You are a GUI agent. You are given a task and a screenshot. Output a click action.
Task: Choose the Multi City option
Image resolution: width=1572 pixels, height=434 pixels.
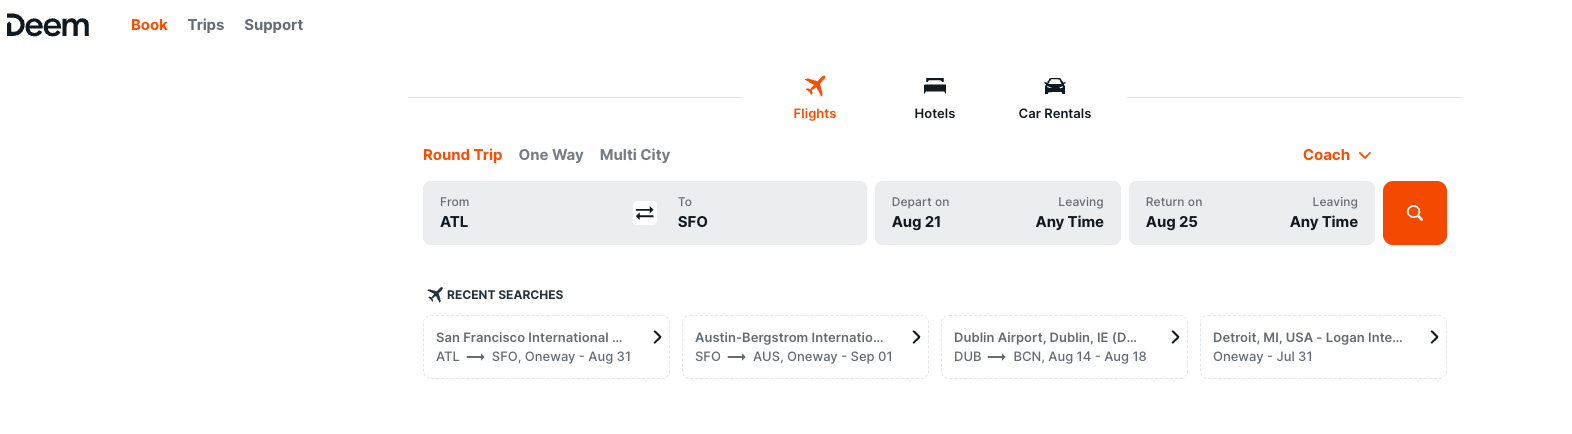click(x=635, y=155)
